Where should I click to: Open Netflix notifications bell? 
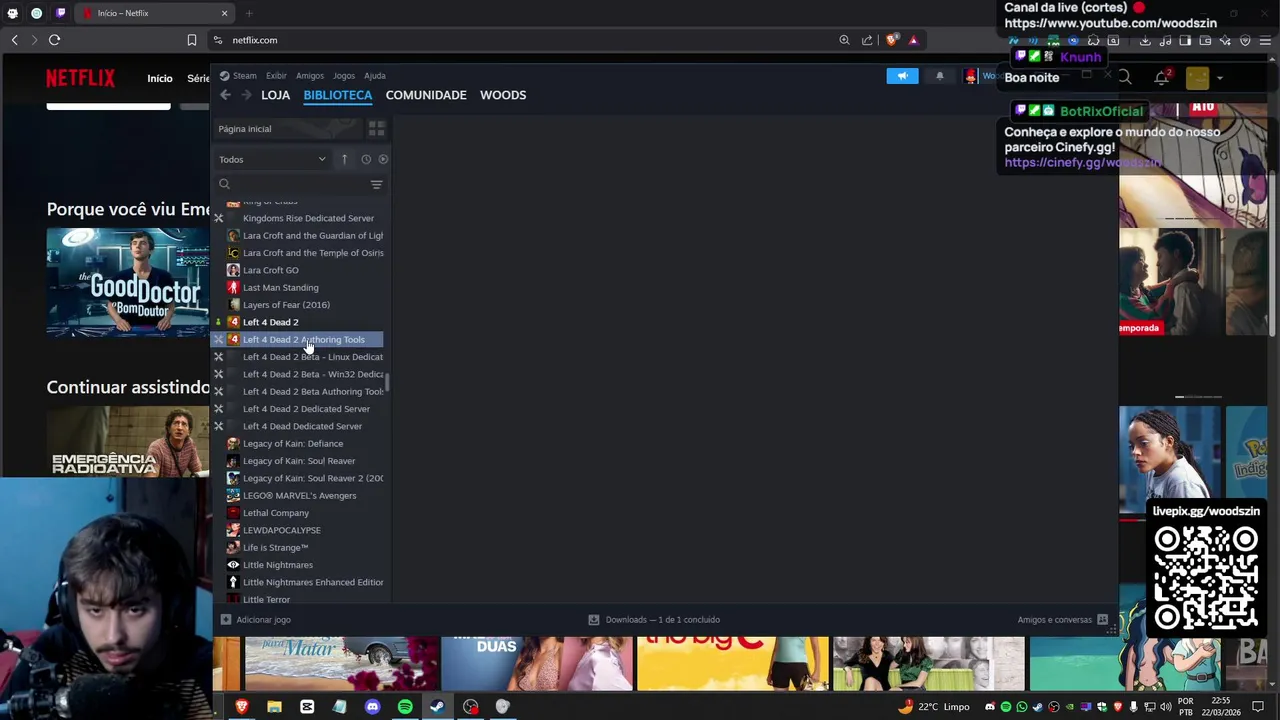[x=1161, y=78]
